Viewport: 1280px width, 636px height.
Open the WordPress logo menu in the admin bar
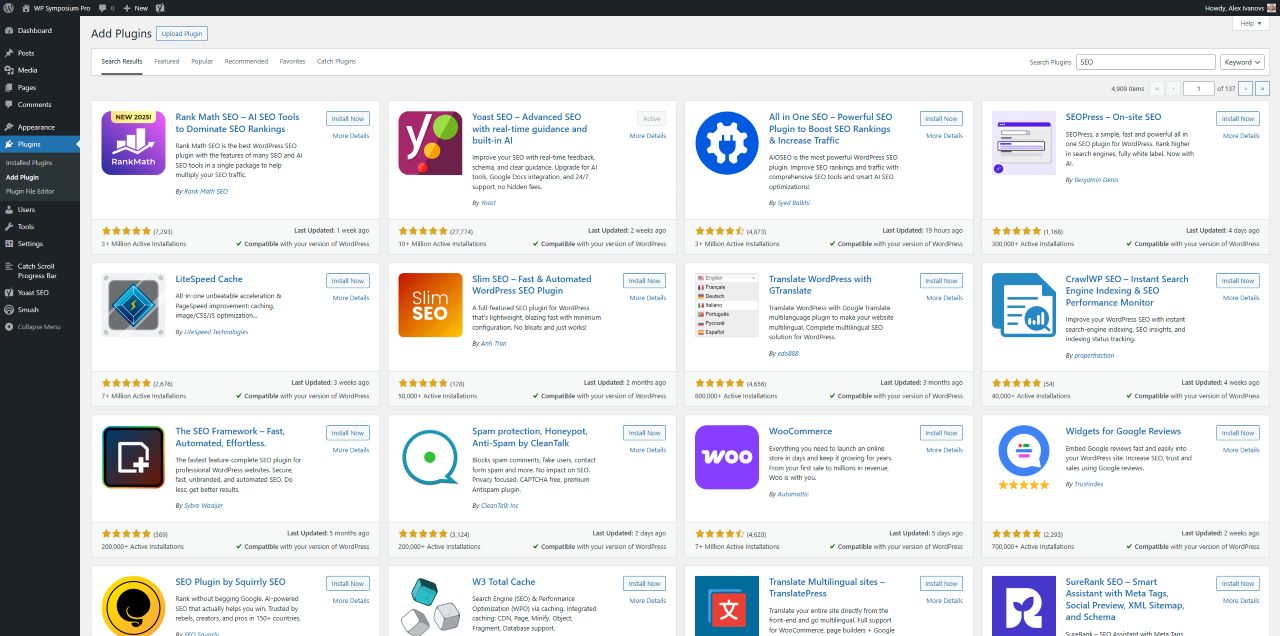(x=9, y=7)
